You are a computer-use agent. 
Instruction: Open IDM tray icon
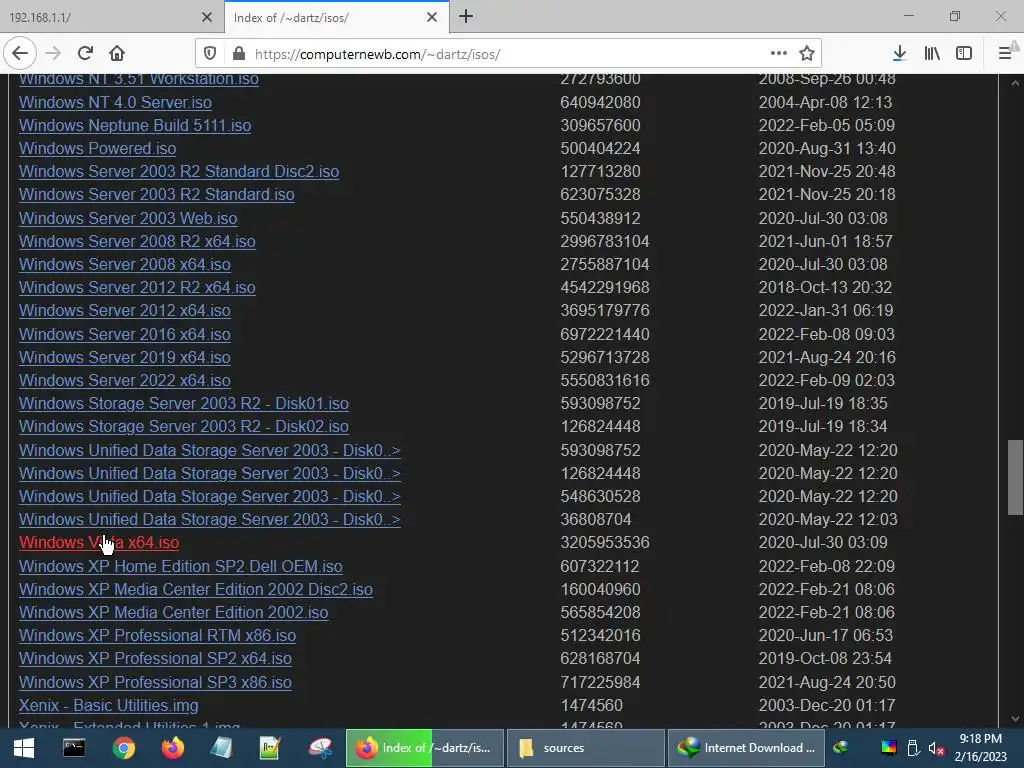pyautogui.click(x=841, y=748)
